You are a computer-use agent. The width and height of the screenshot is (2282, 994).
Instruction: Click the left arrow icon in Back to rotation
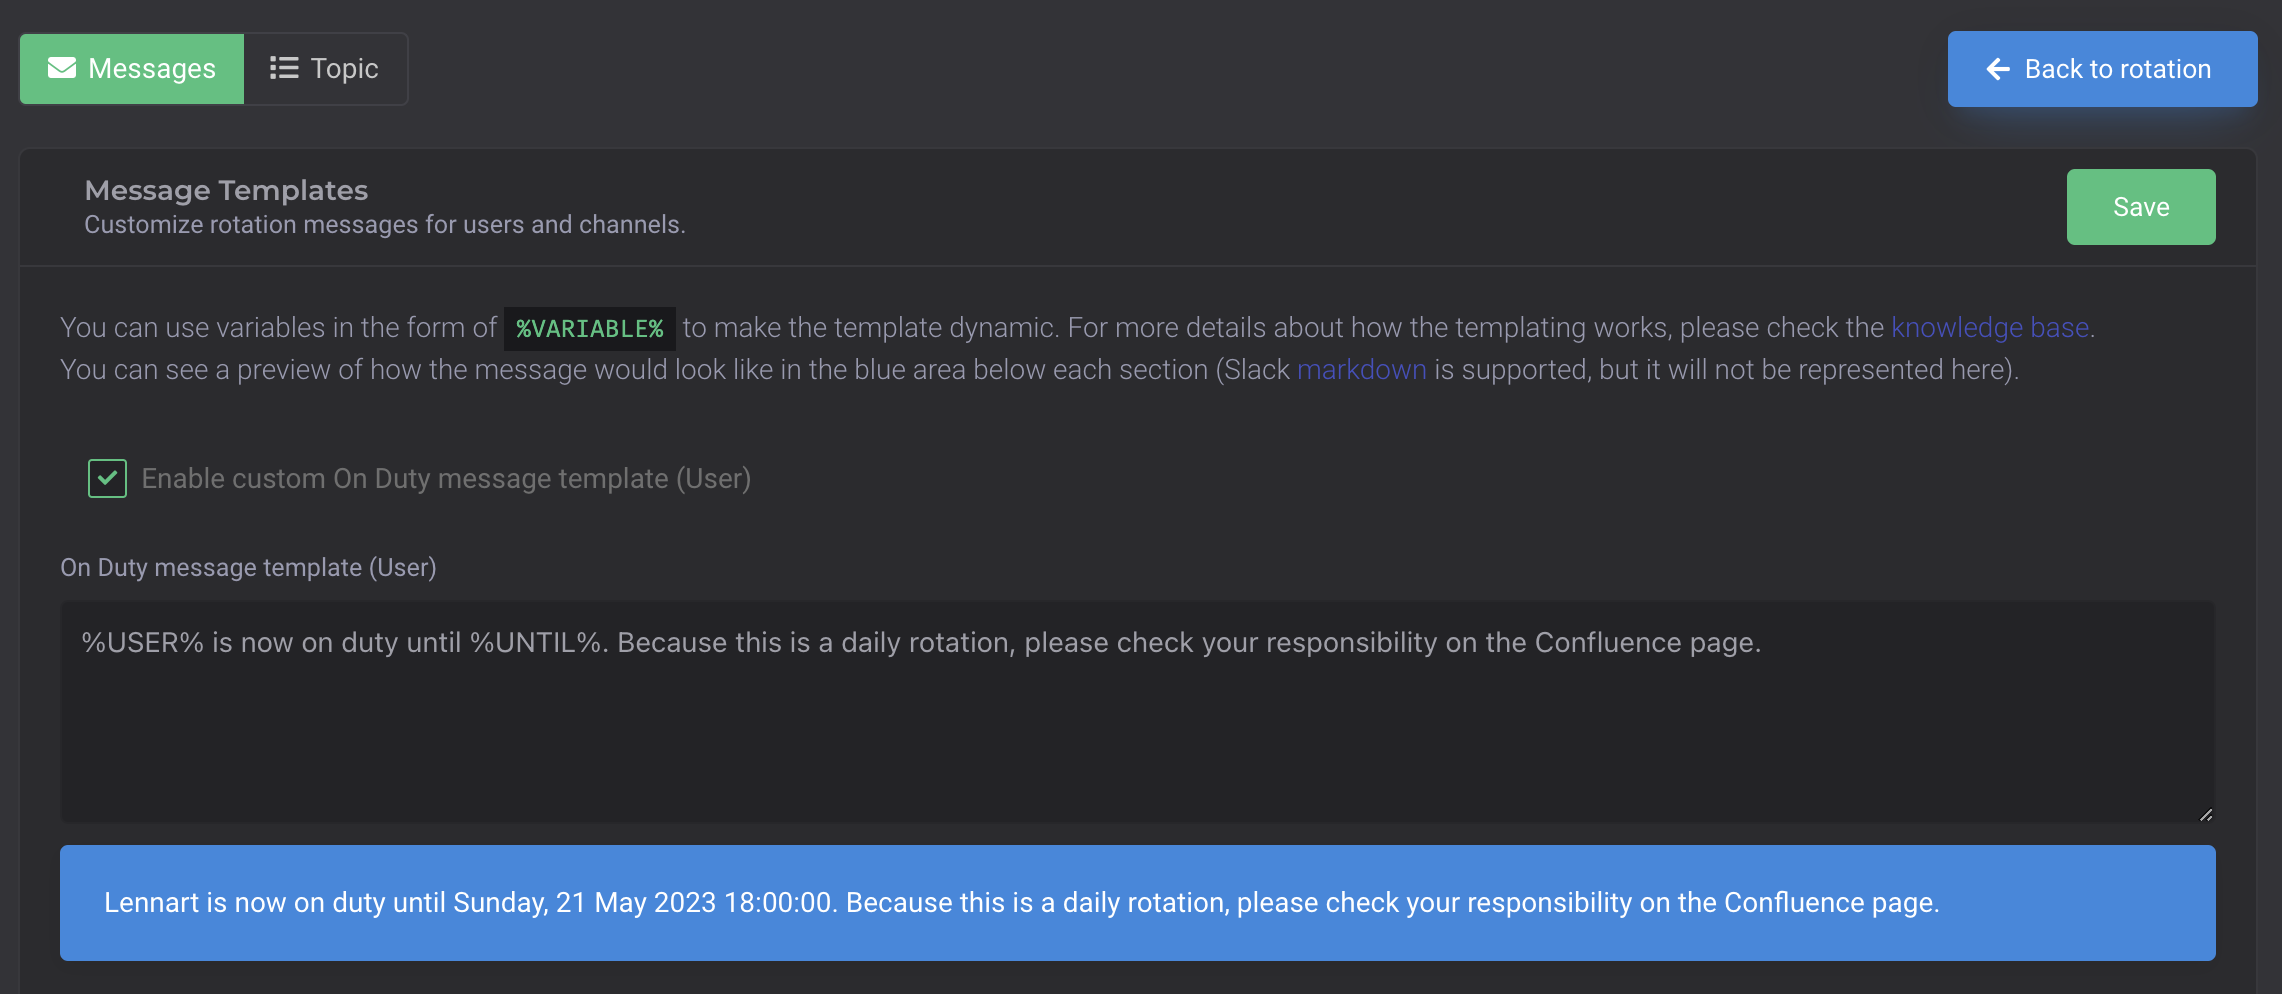click(1997, 68)
